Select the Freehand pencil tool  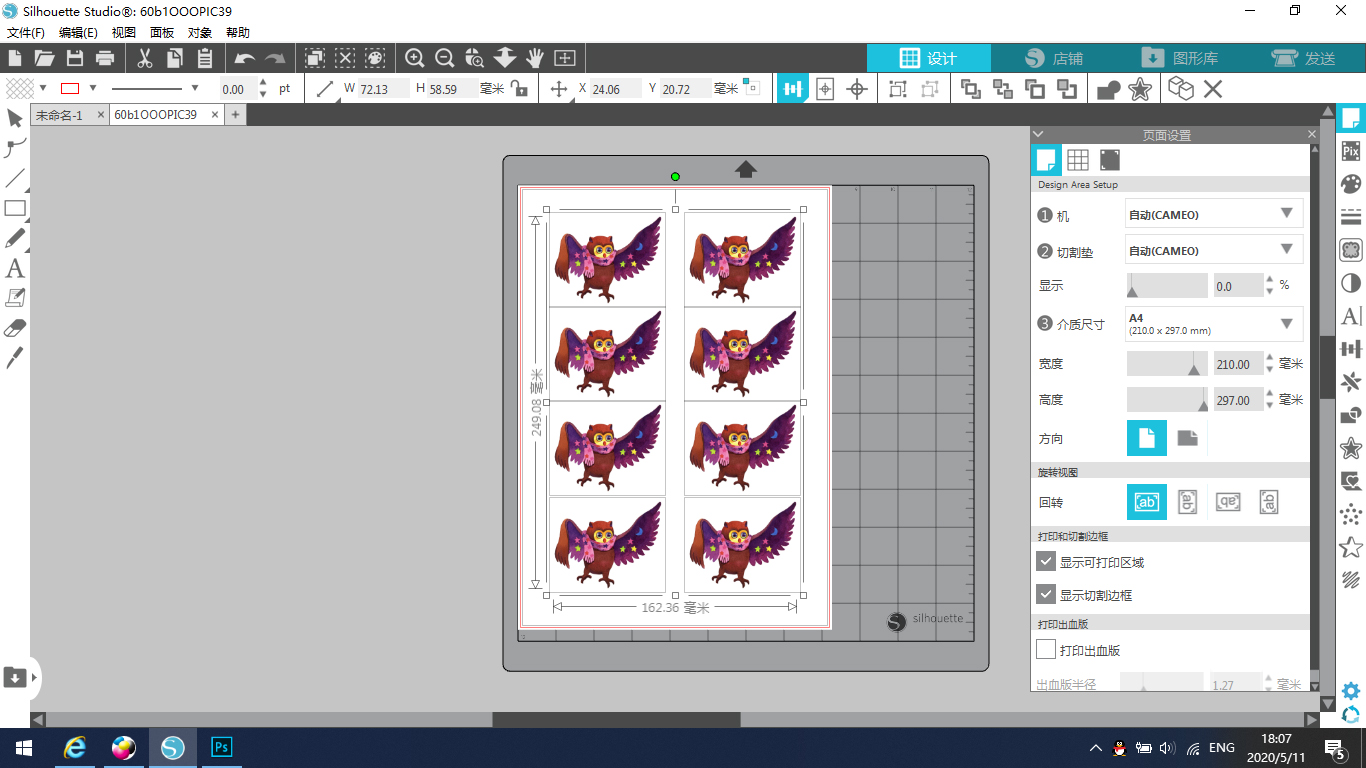15,239
